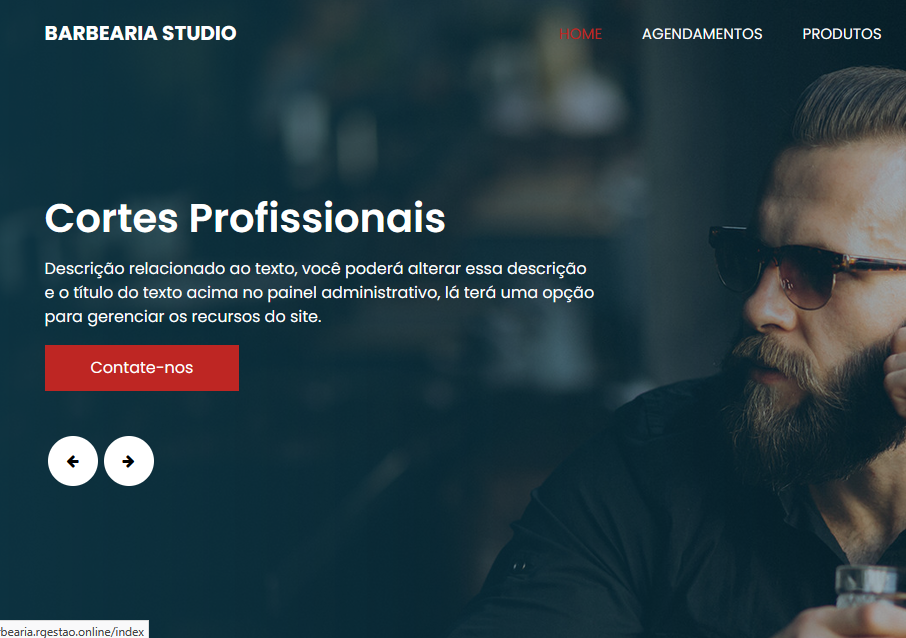Viewport: 906px width, 638px height.
Task: Click the word STUDIO in the logo
Action: click(199, 34)
